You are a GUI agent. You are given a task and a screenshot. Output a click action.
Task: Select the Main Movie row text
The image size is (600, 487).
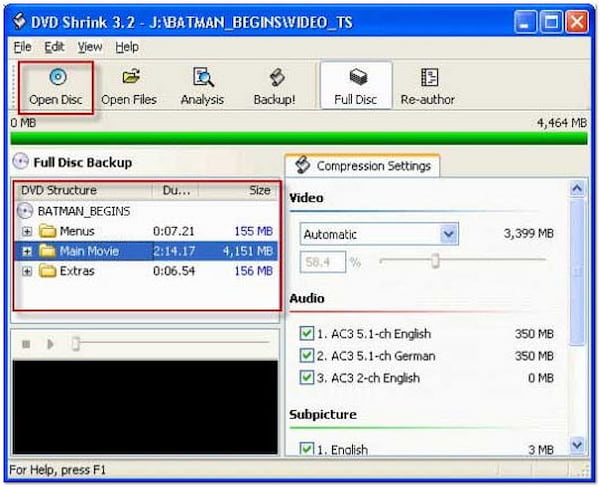89,251
